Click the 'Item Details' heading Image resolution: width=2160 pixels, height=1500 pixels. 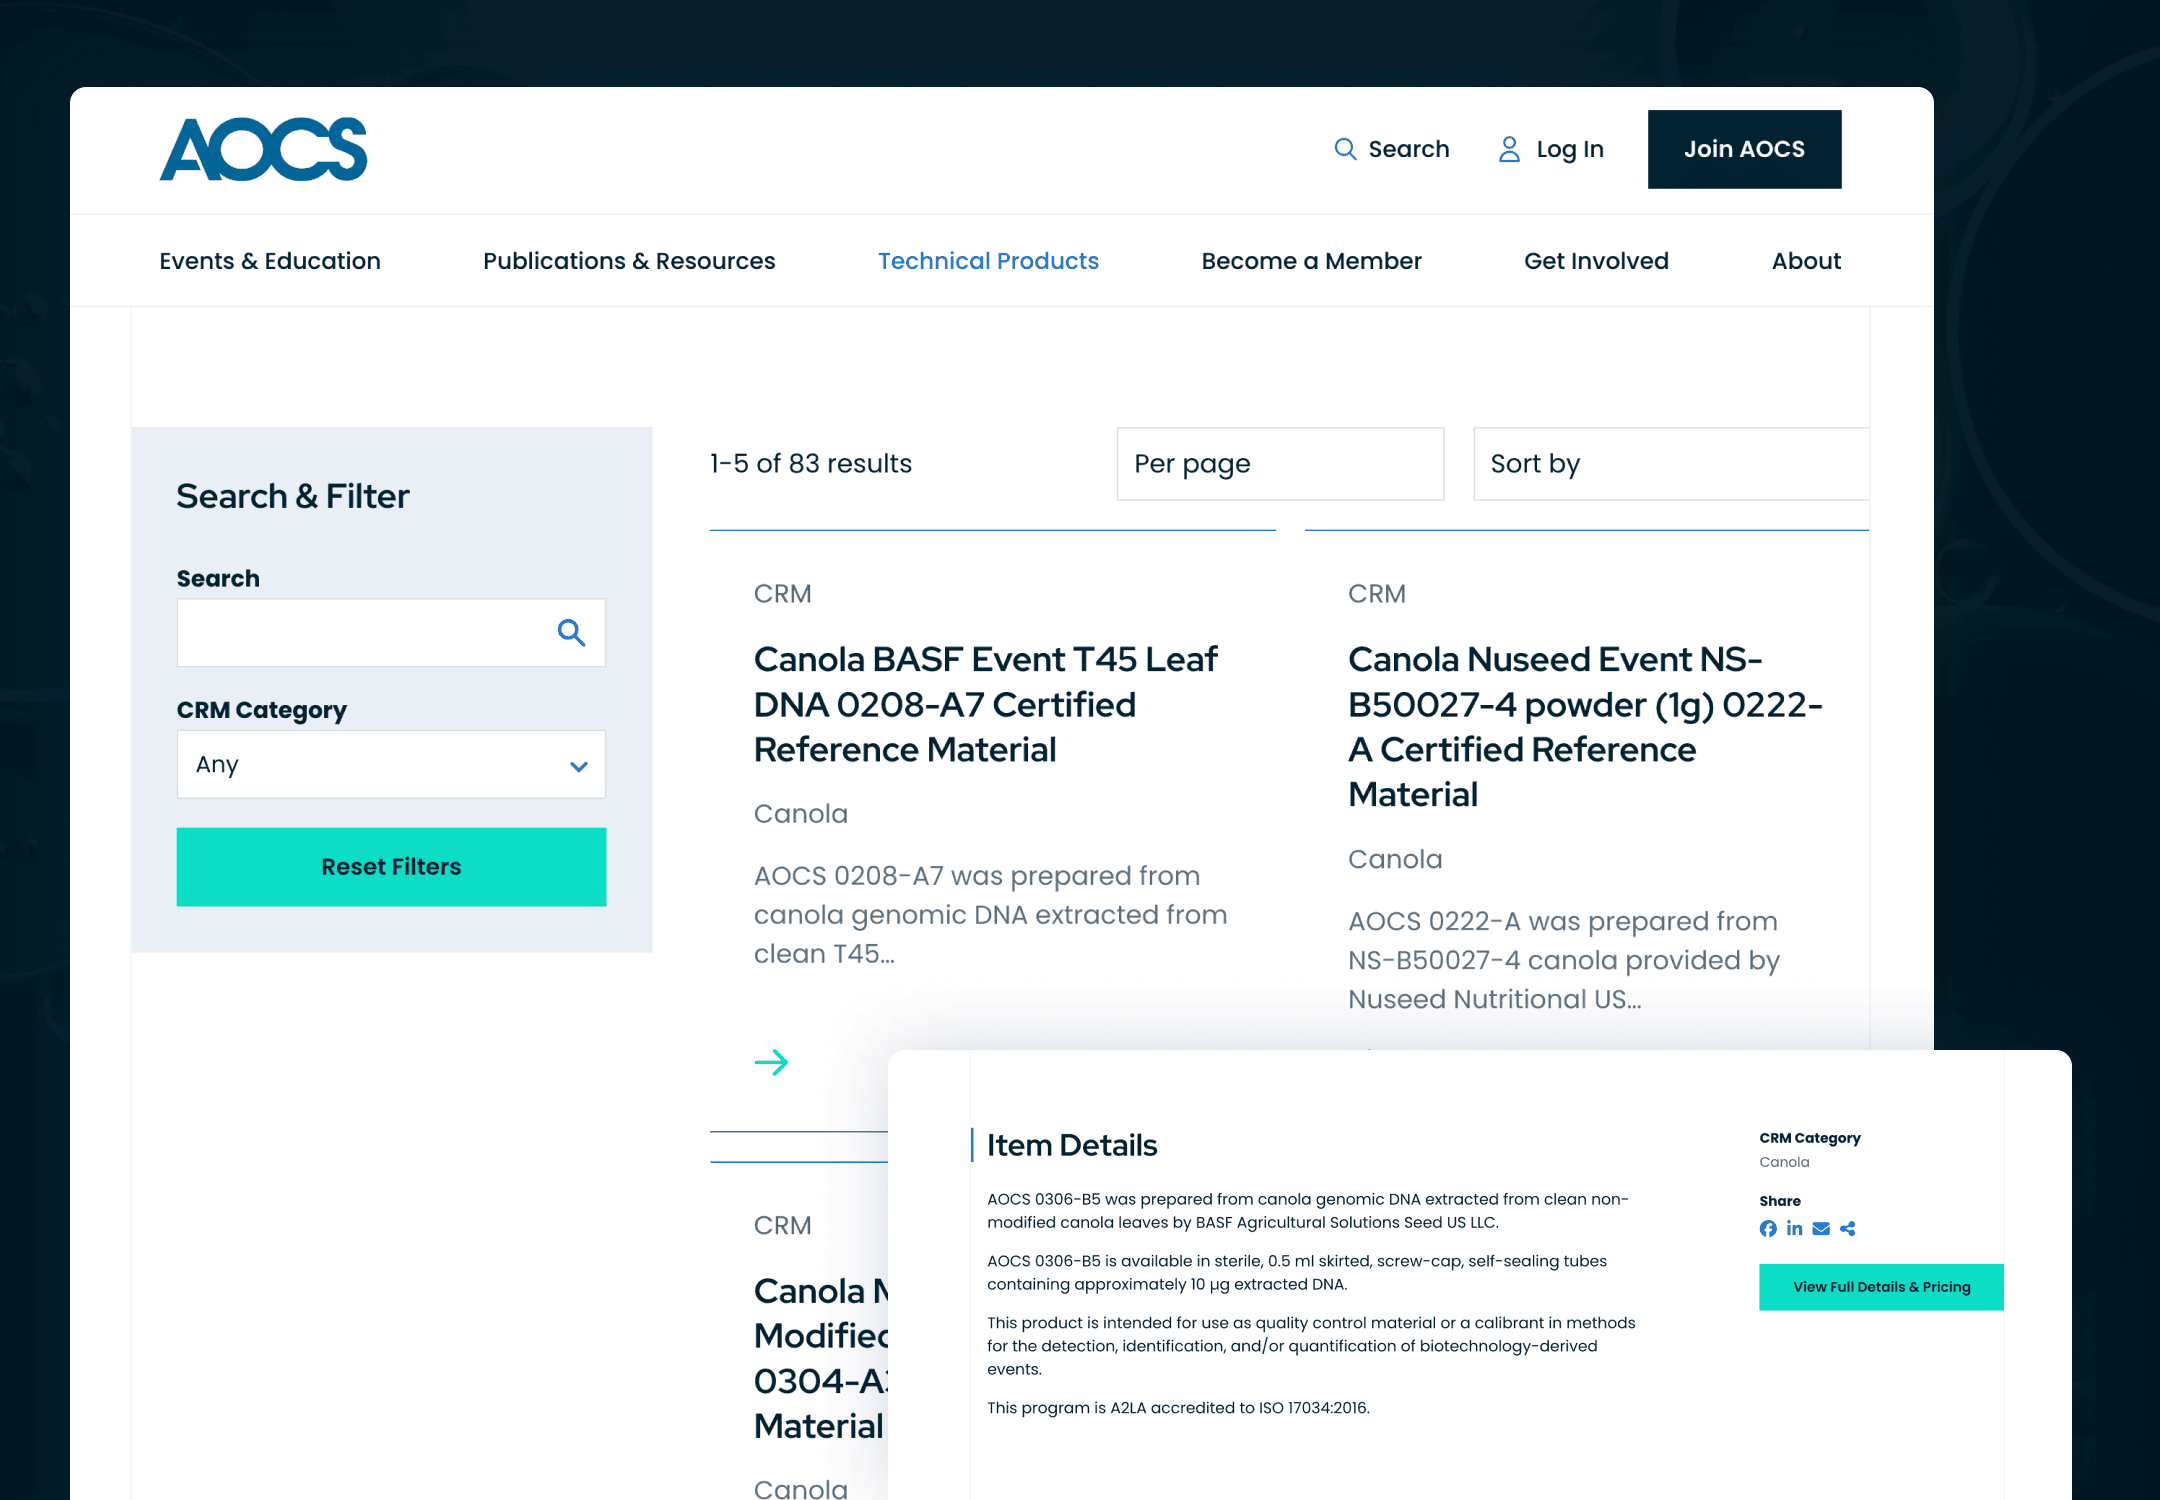click(1072, 1145)
